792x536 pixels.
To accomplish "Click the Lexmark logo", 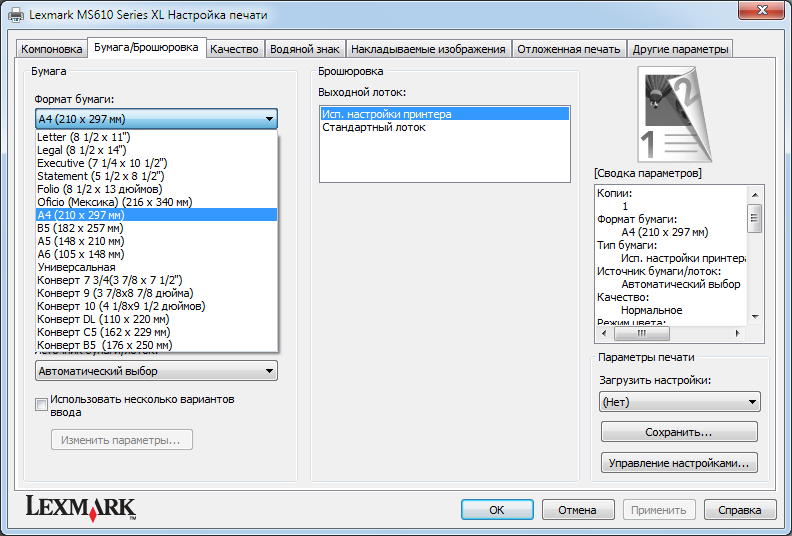I will (81, 508).
